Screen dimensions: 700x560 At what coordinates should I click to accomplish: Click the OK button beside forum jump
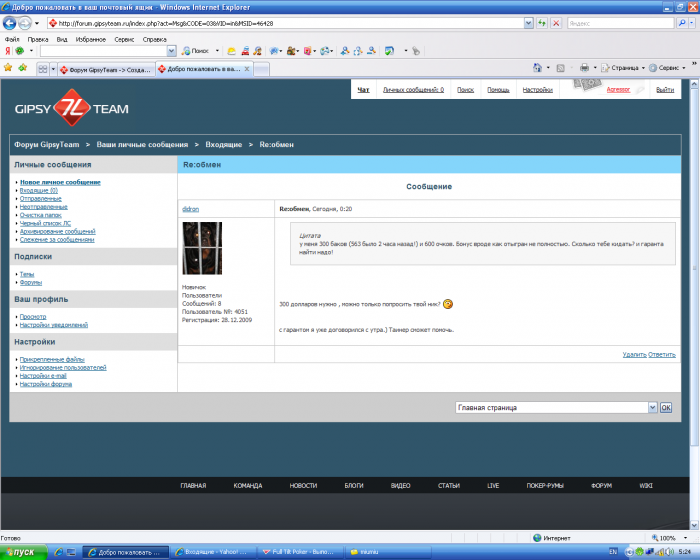pos(666,407)
